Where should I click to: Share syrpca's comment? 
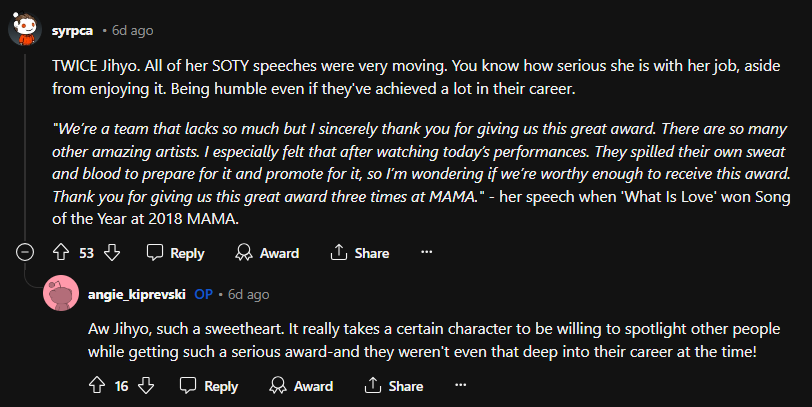click(360, 253)
